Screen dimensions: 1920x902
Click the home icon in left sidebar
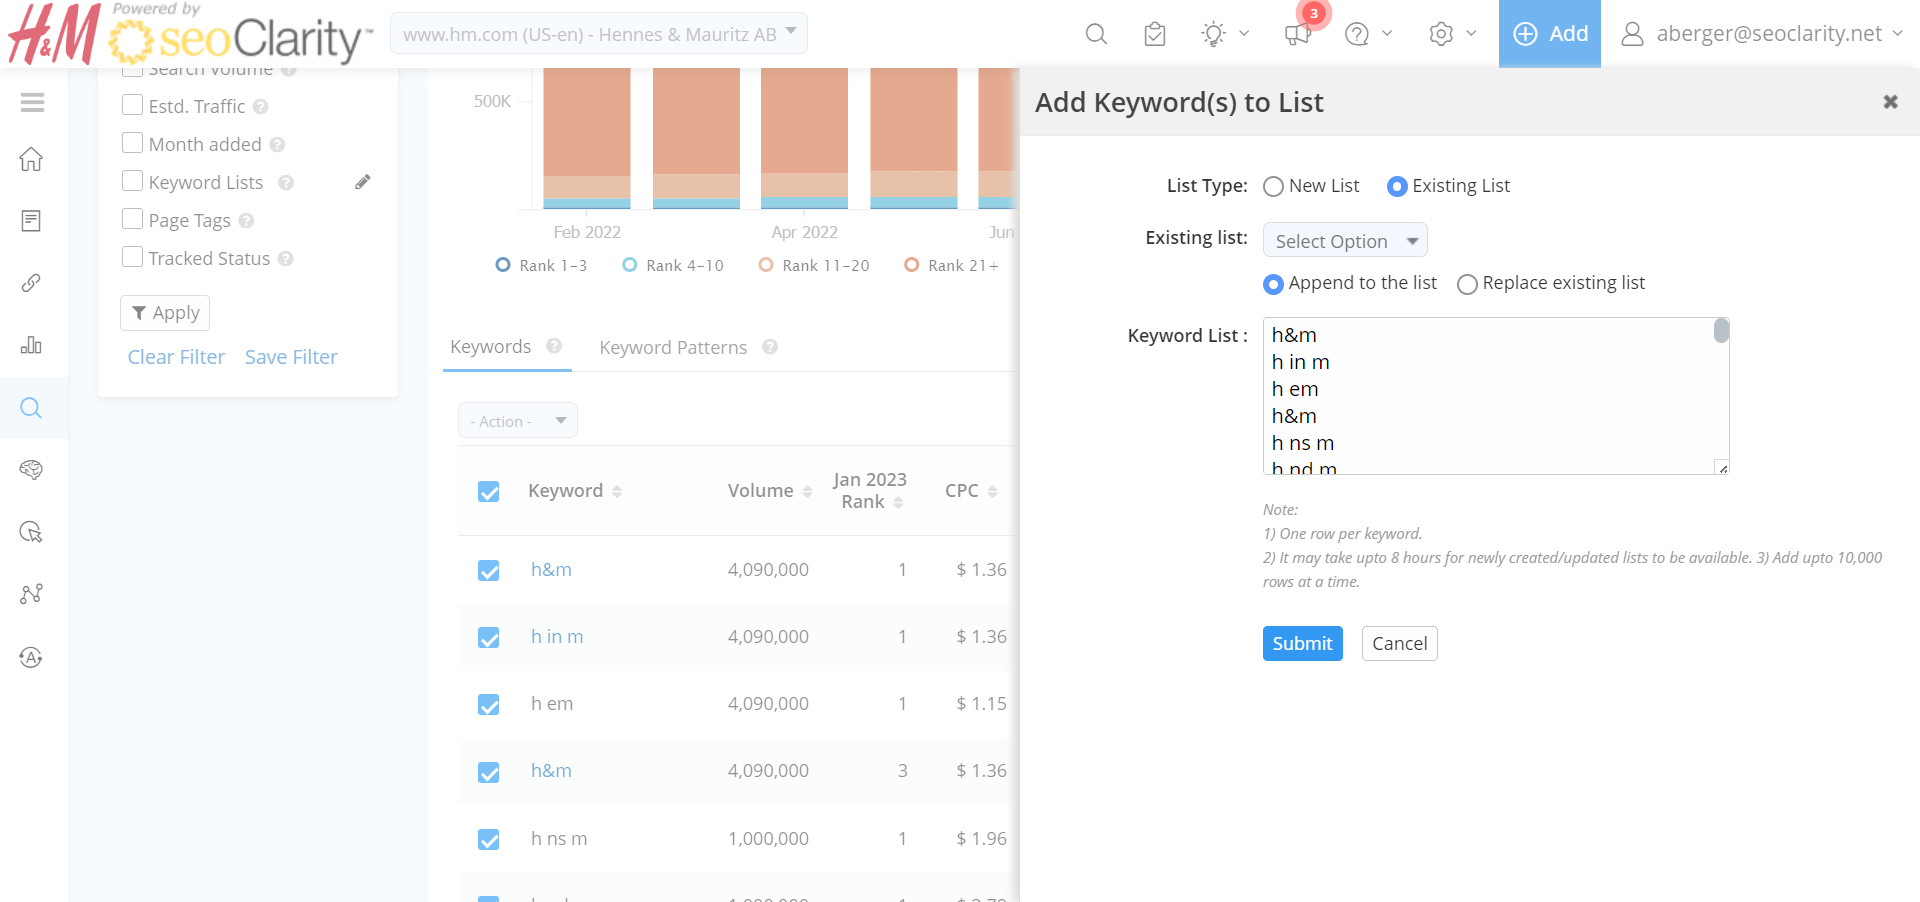click(x=32, y=159)
